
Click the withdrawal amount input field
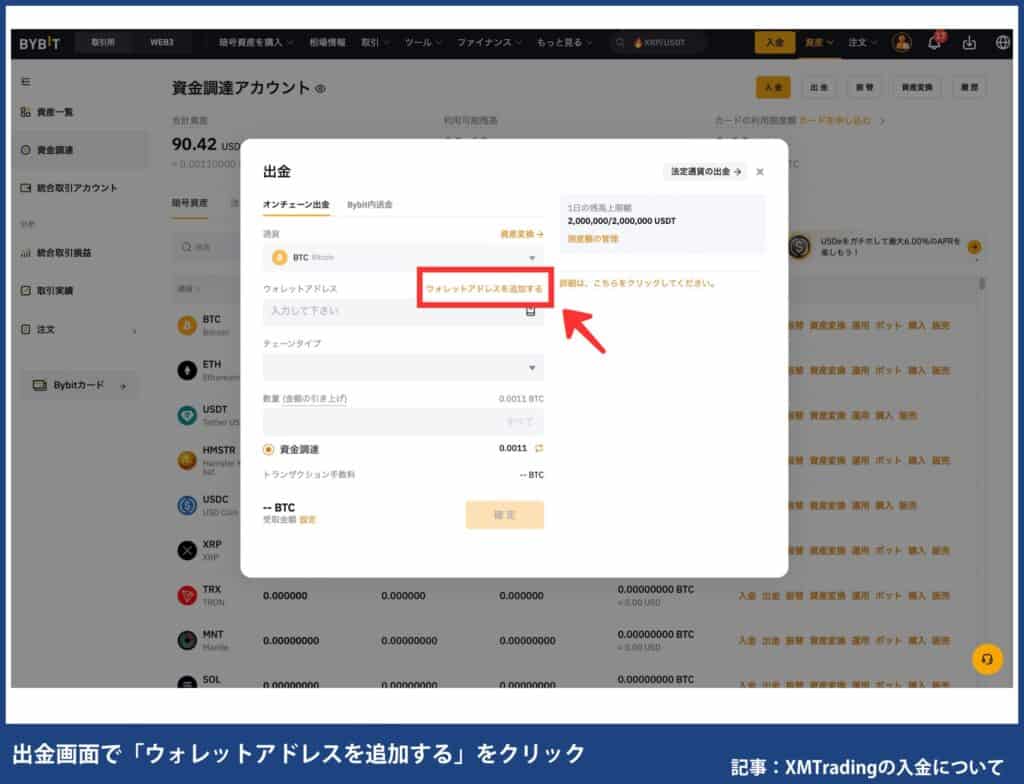[x=403, y=422]
